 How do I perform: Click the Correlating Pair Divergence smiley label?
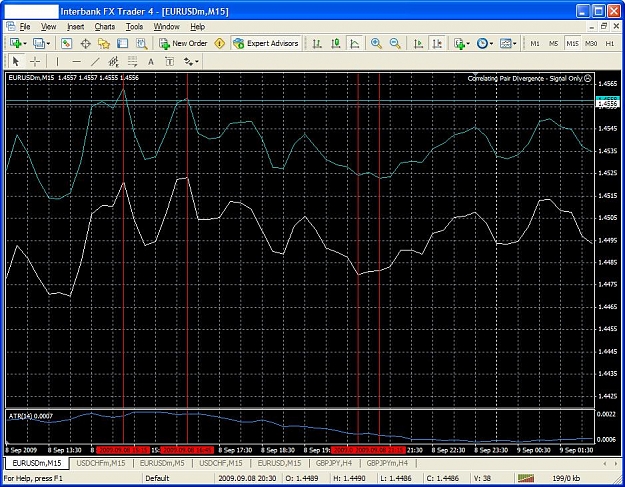pyautogui.click(x=530, y=78)
